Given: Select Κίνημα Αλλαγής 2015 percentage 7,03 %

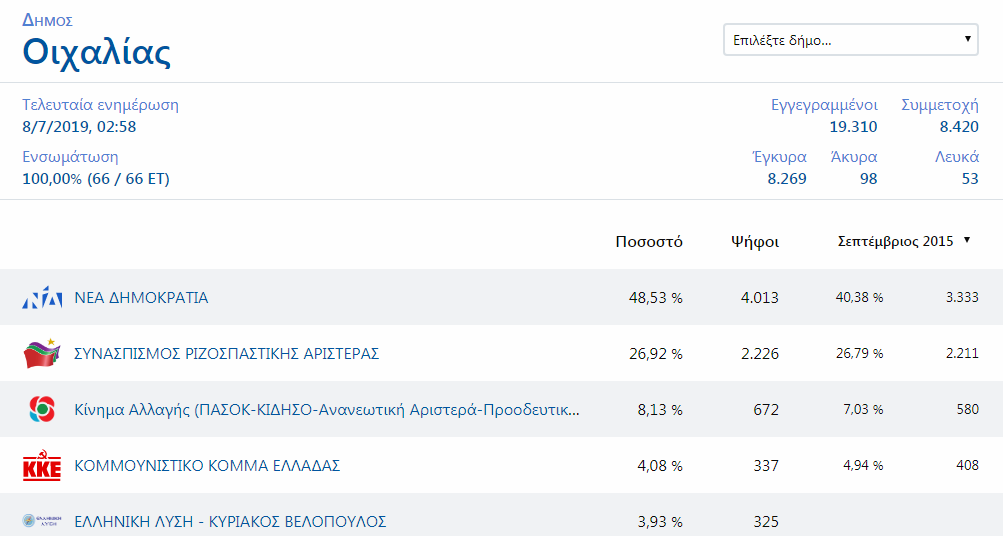Looking at the screenshot, I should pyautogui.click(x=863, y=409).
